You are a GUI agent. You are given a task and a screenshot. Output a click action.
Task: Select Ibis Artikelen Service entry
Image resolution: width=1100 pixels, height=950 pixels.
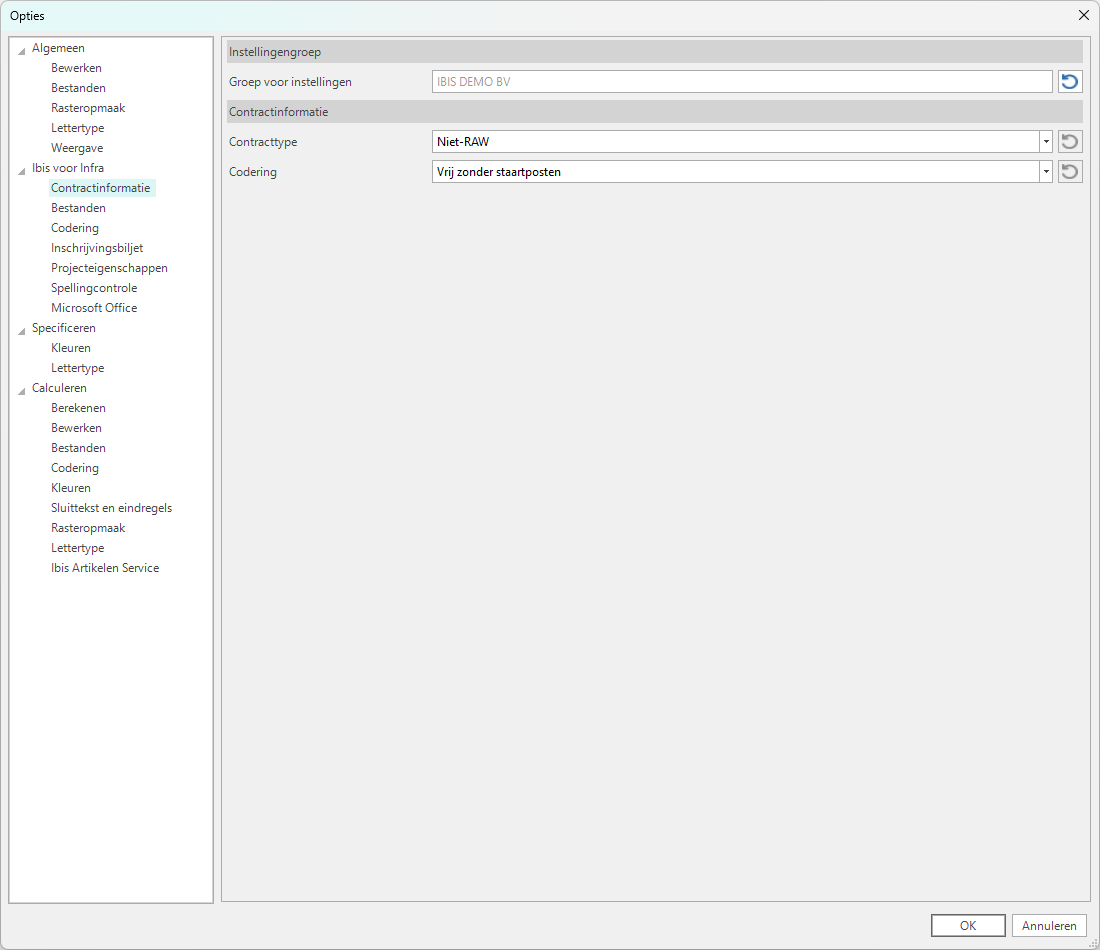tap(105, 568)
